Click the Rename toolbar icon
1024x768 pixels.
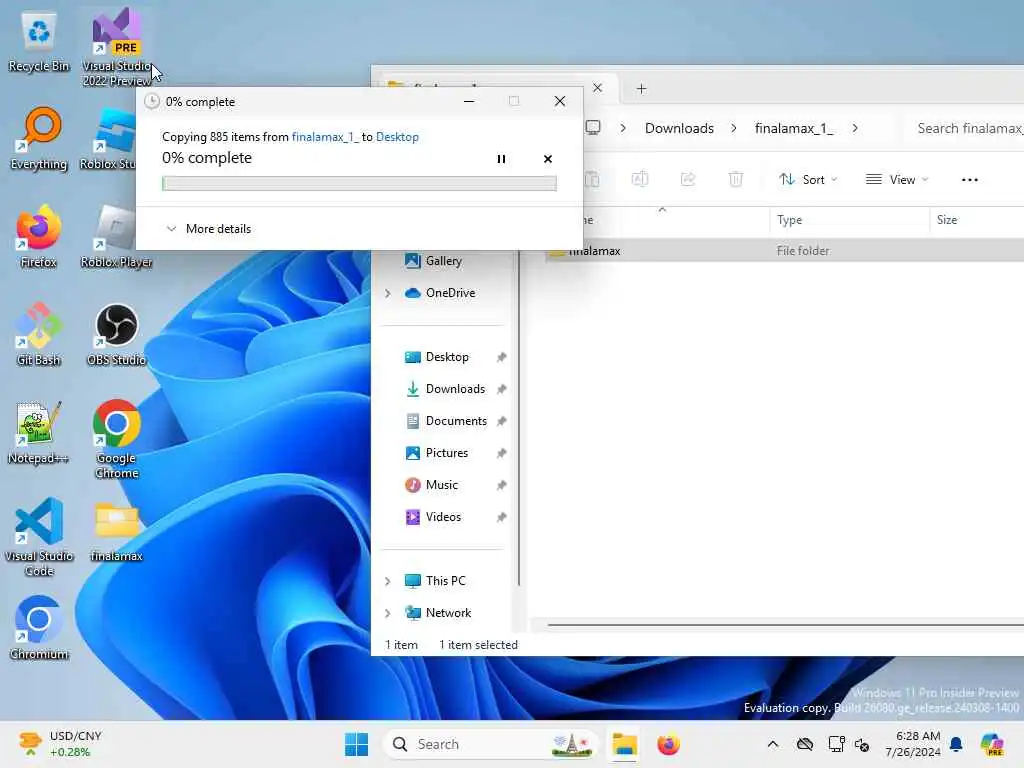640,179
